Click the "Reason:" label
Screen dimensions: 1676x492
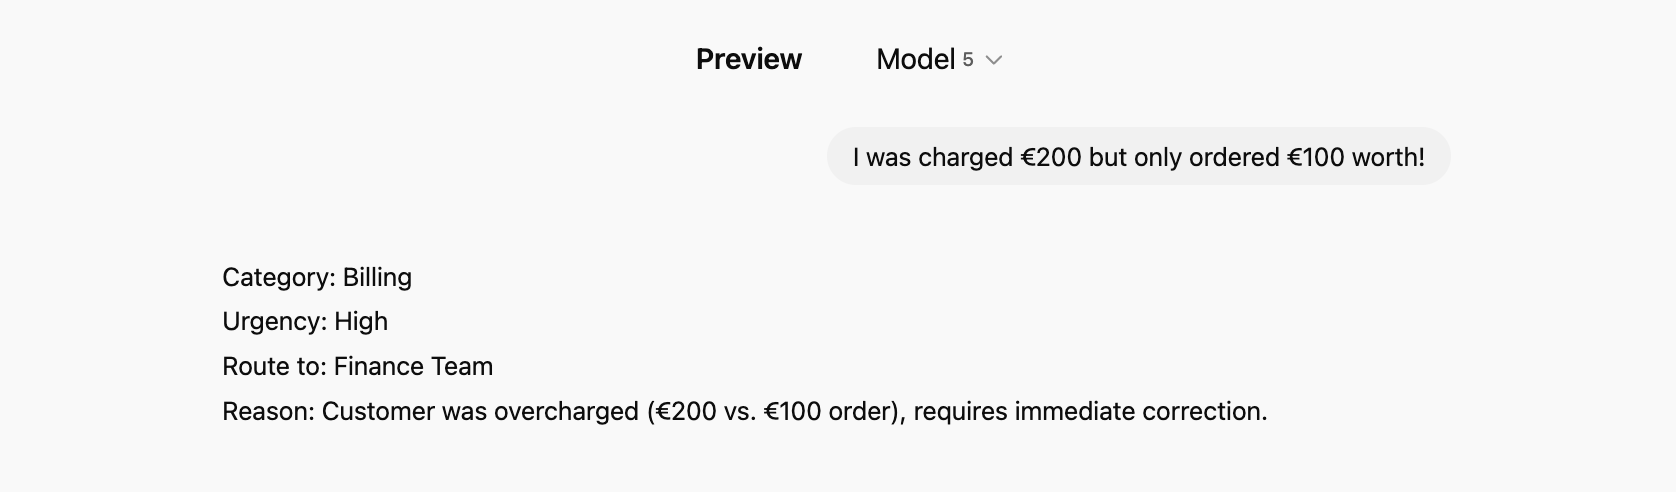(268, 411)
